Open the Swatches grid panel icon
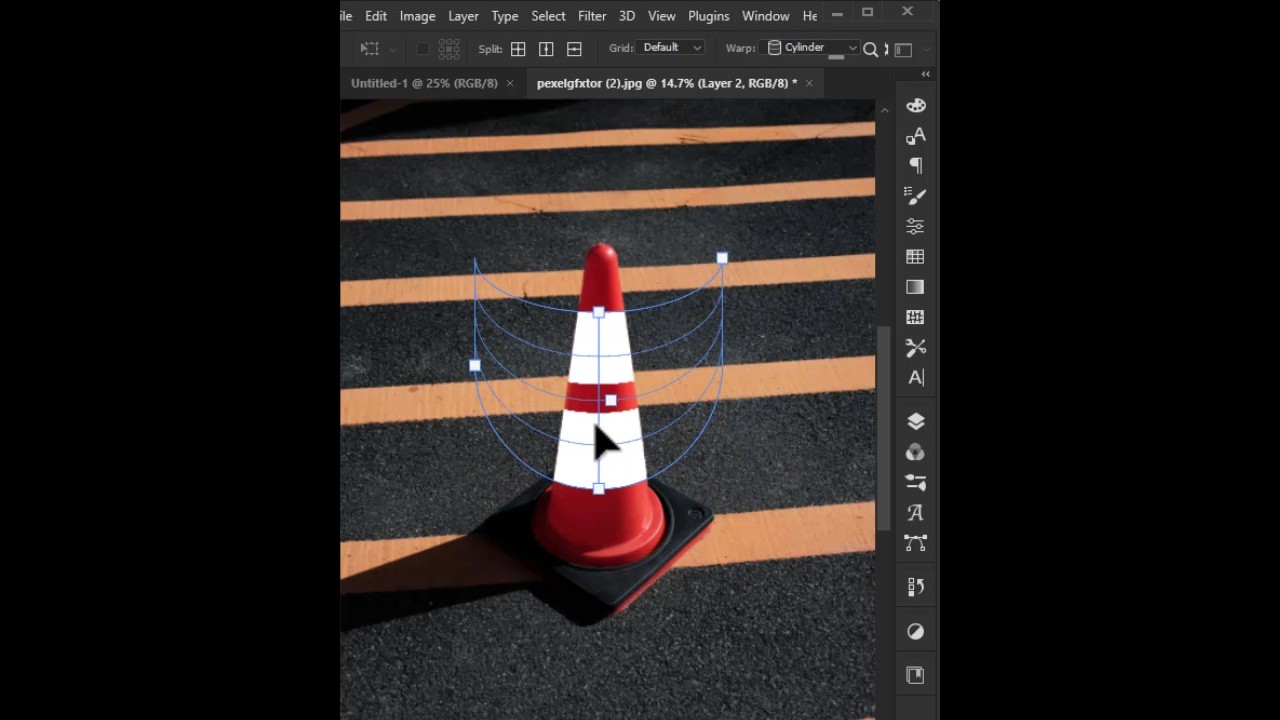Image resolution: width=1280 pixels, height=720 pixels. (x=916, y=257)
